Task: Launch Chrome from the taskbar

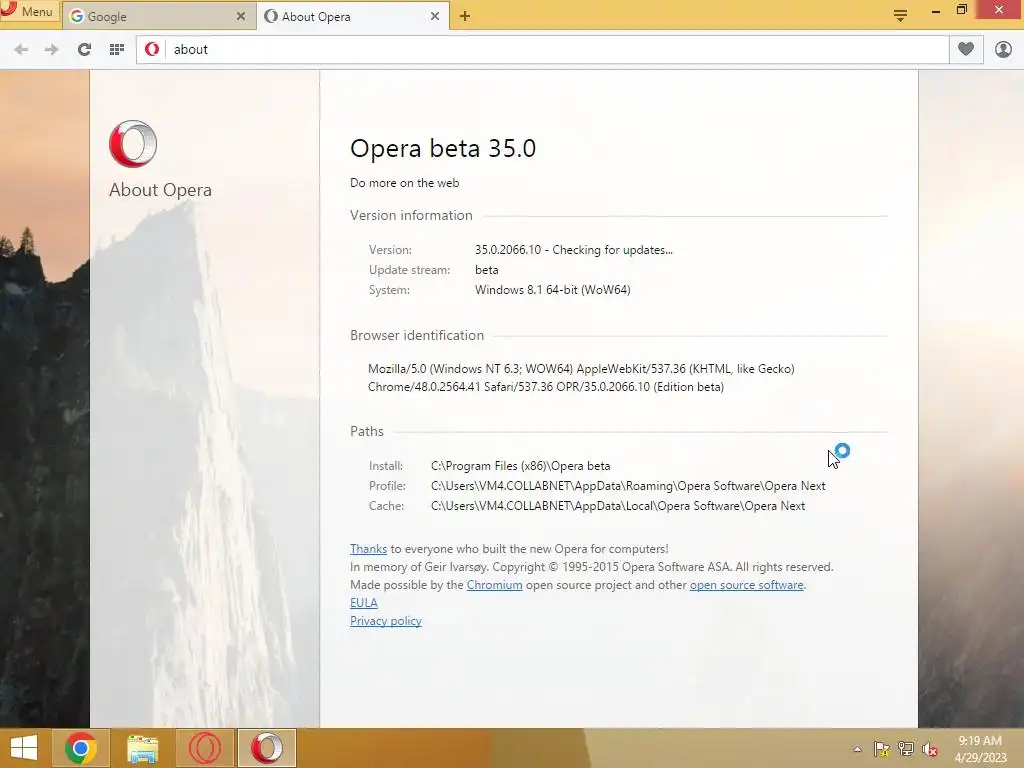Action: [x=80, y=748]
